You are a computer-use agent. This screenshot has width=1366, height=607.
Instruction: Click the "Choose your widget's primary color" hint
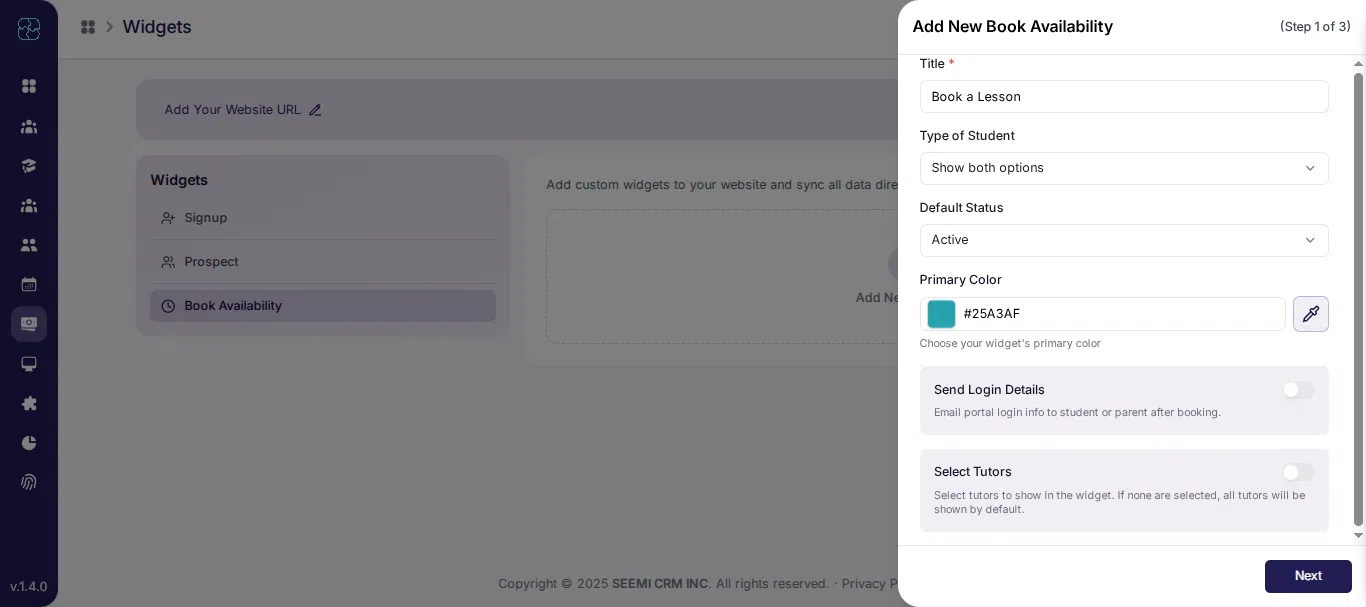point(1010,344)
